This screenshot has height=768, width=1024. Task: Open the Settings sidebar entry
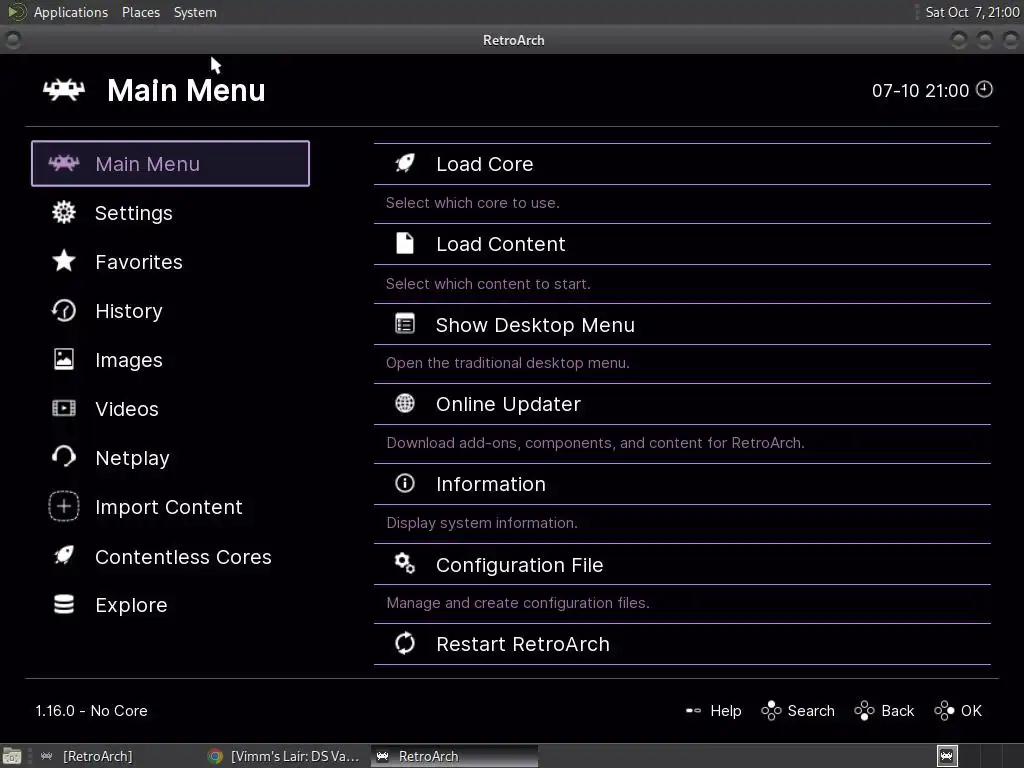tap(170, 212)
